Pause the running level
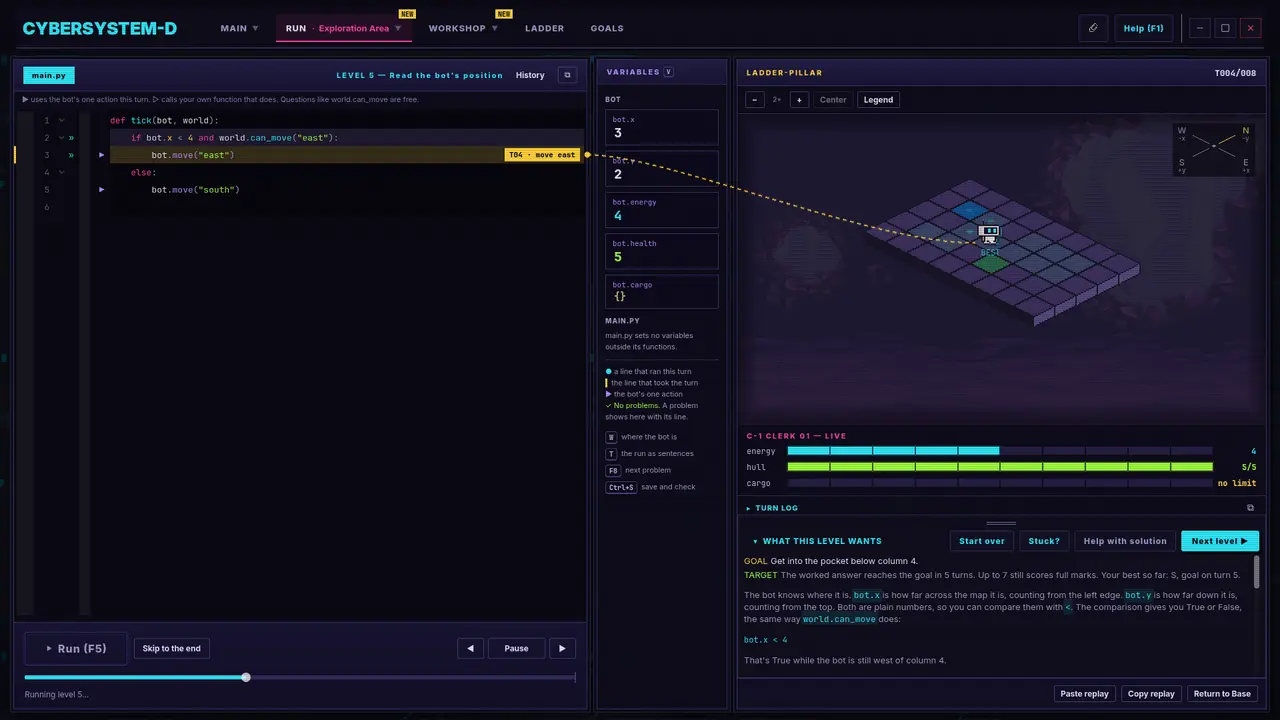This screenshot has height=720, width=1280. pyautogui.click(x=516, y=648)
